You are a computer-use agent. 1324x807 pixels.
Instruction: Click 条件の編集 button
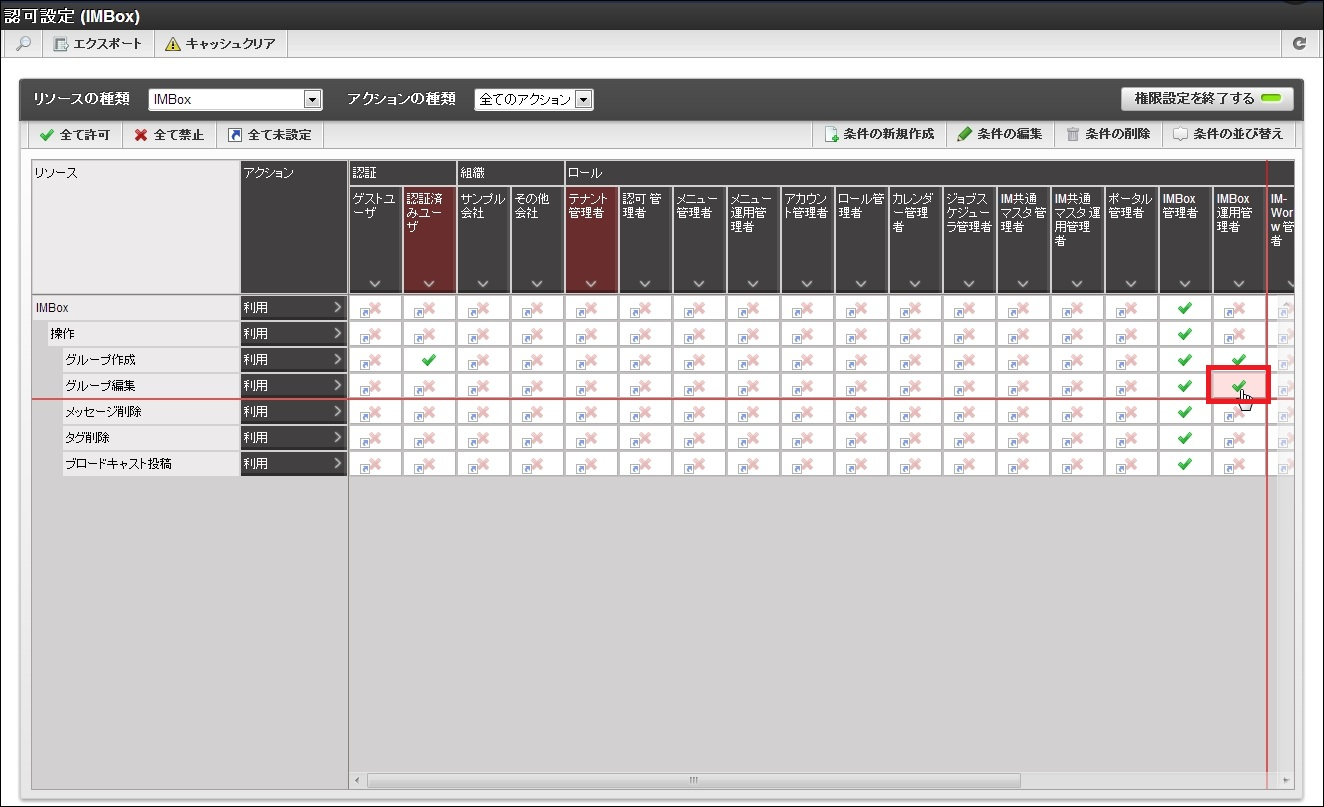999,134
